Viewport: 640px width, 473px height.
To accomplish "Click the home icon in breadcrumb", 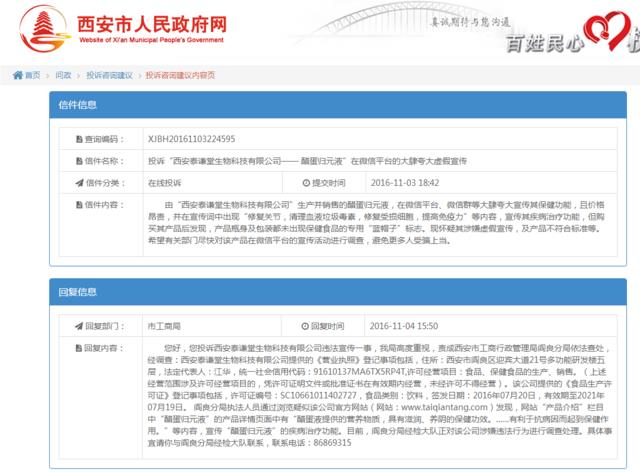I will tap(18, 75).
